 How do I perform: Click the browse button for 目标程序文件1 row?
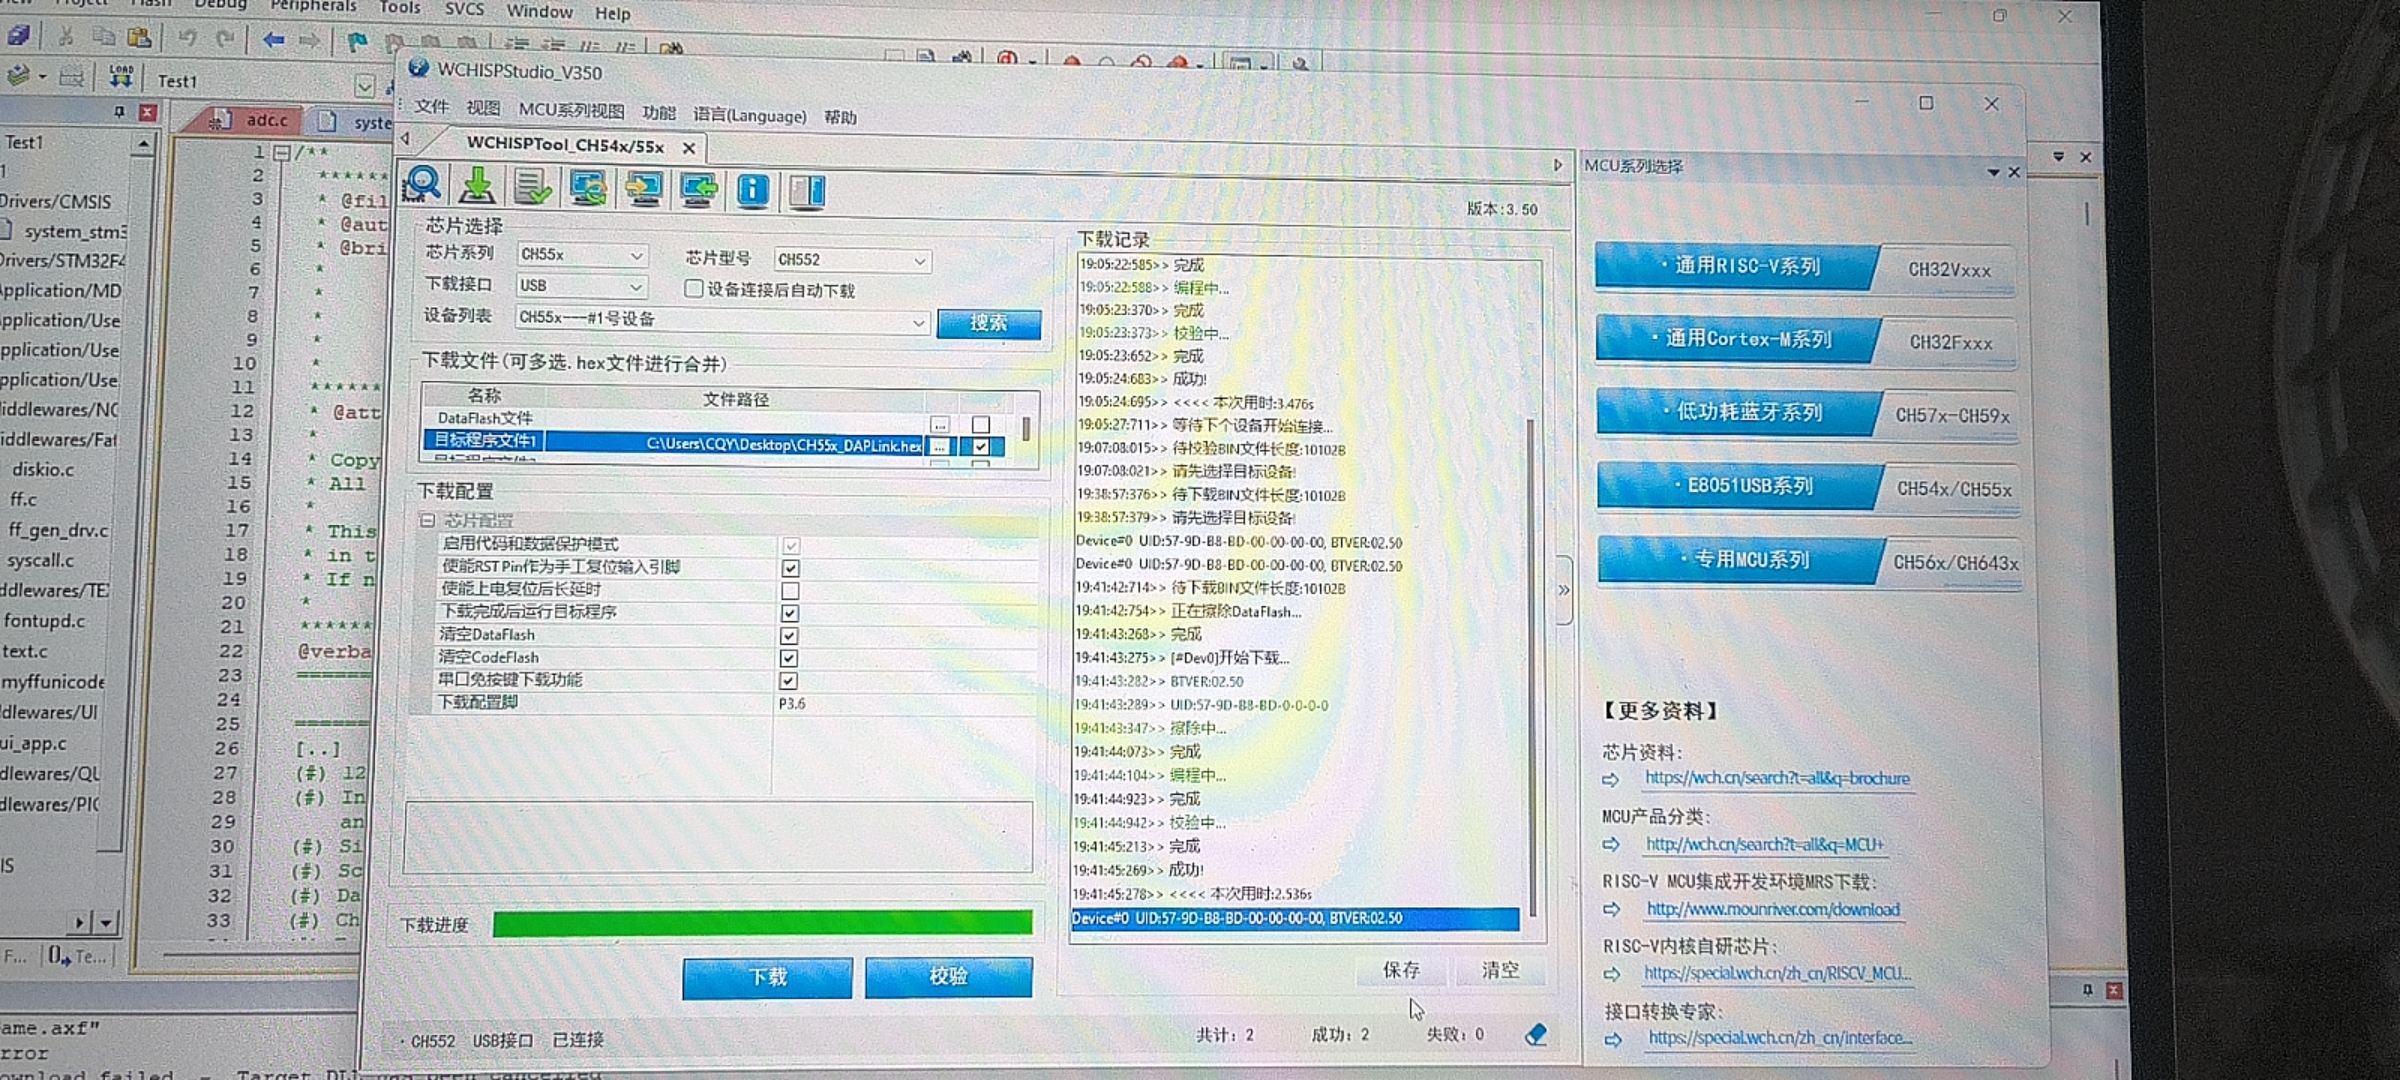click(940, 446)
